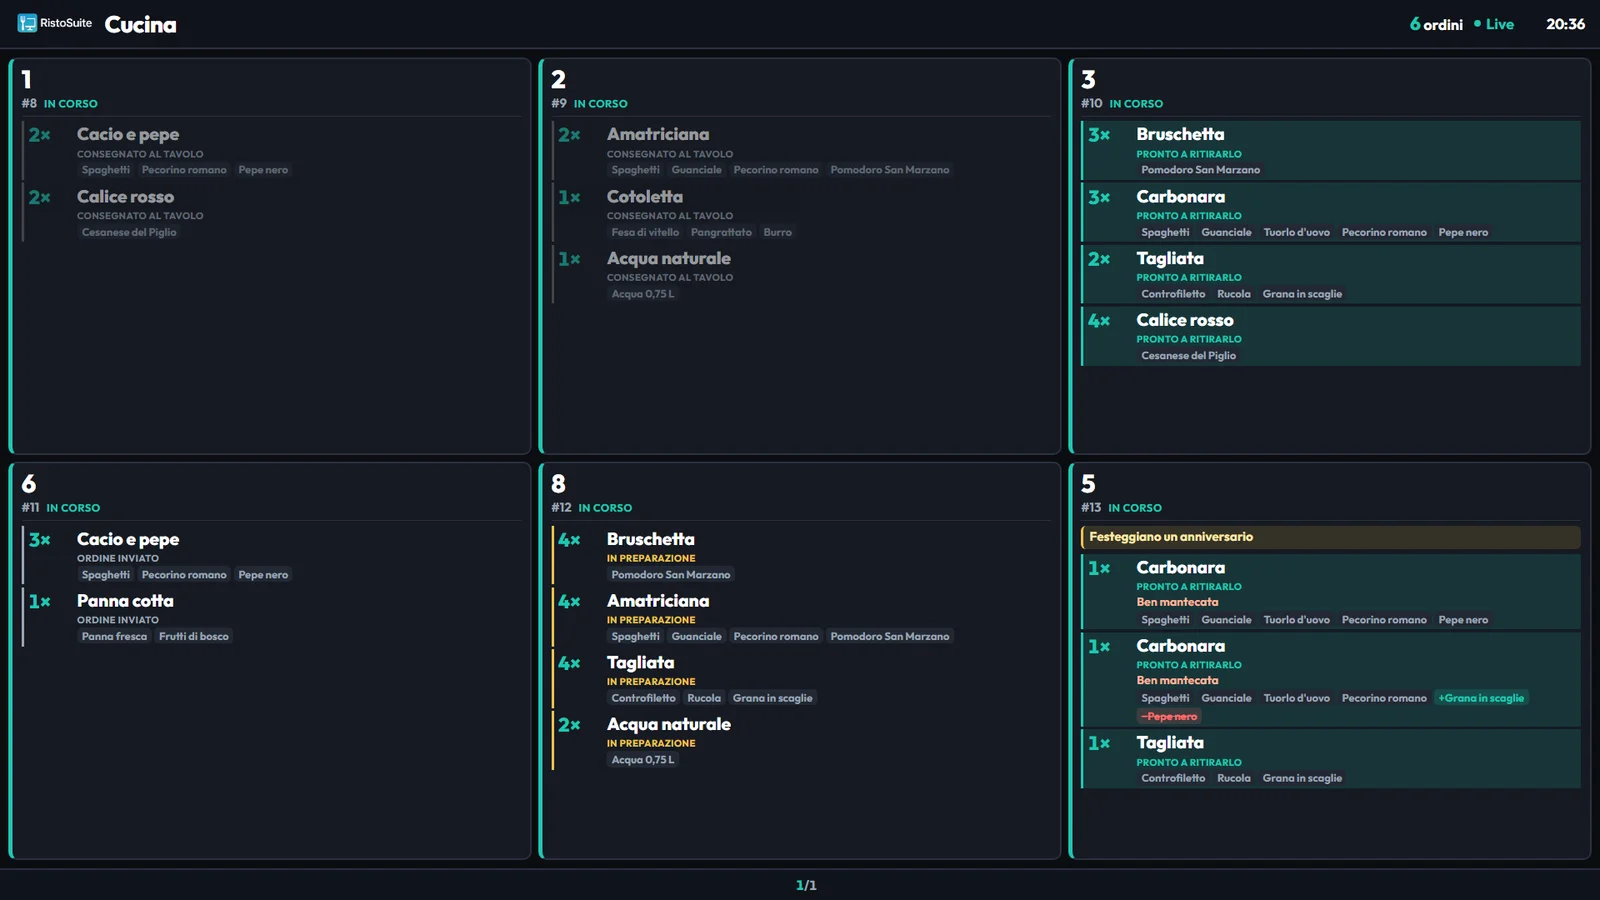Click the Cucina title

point(140,24)
